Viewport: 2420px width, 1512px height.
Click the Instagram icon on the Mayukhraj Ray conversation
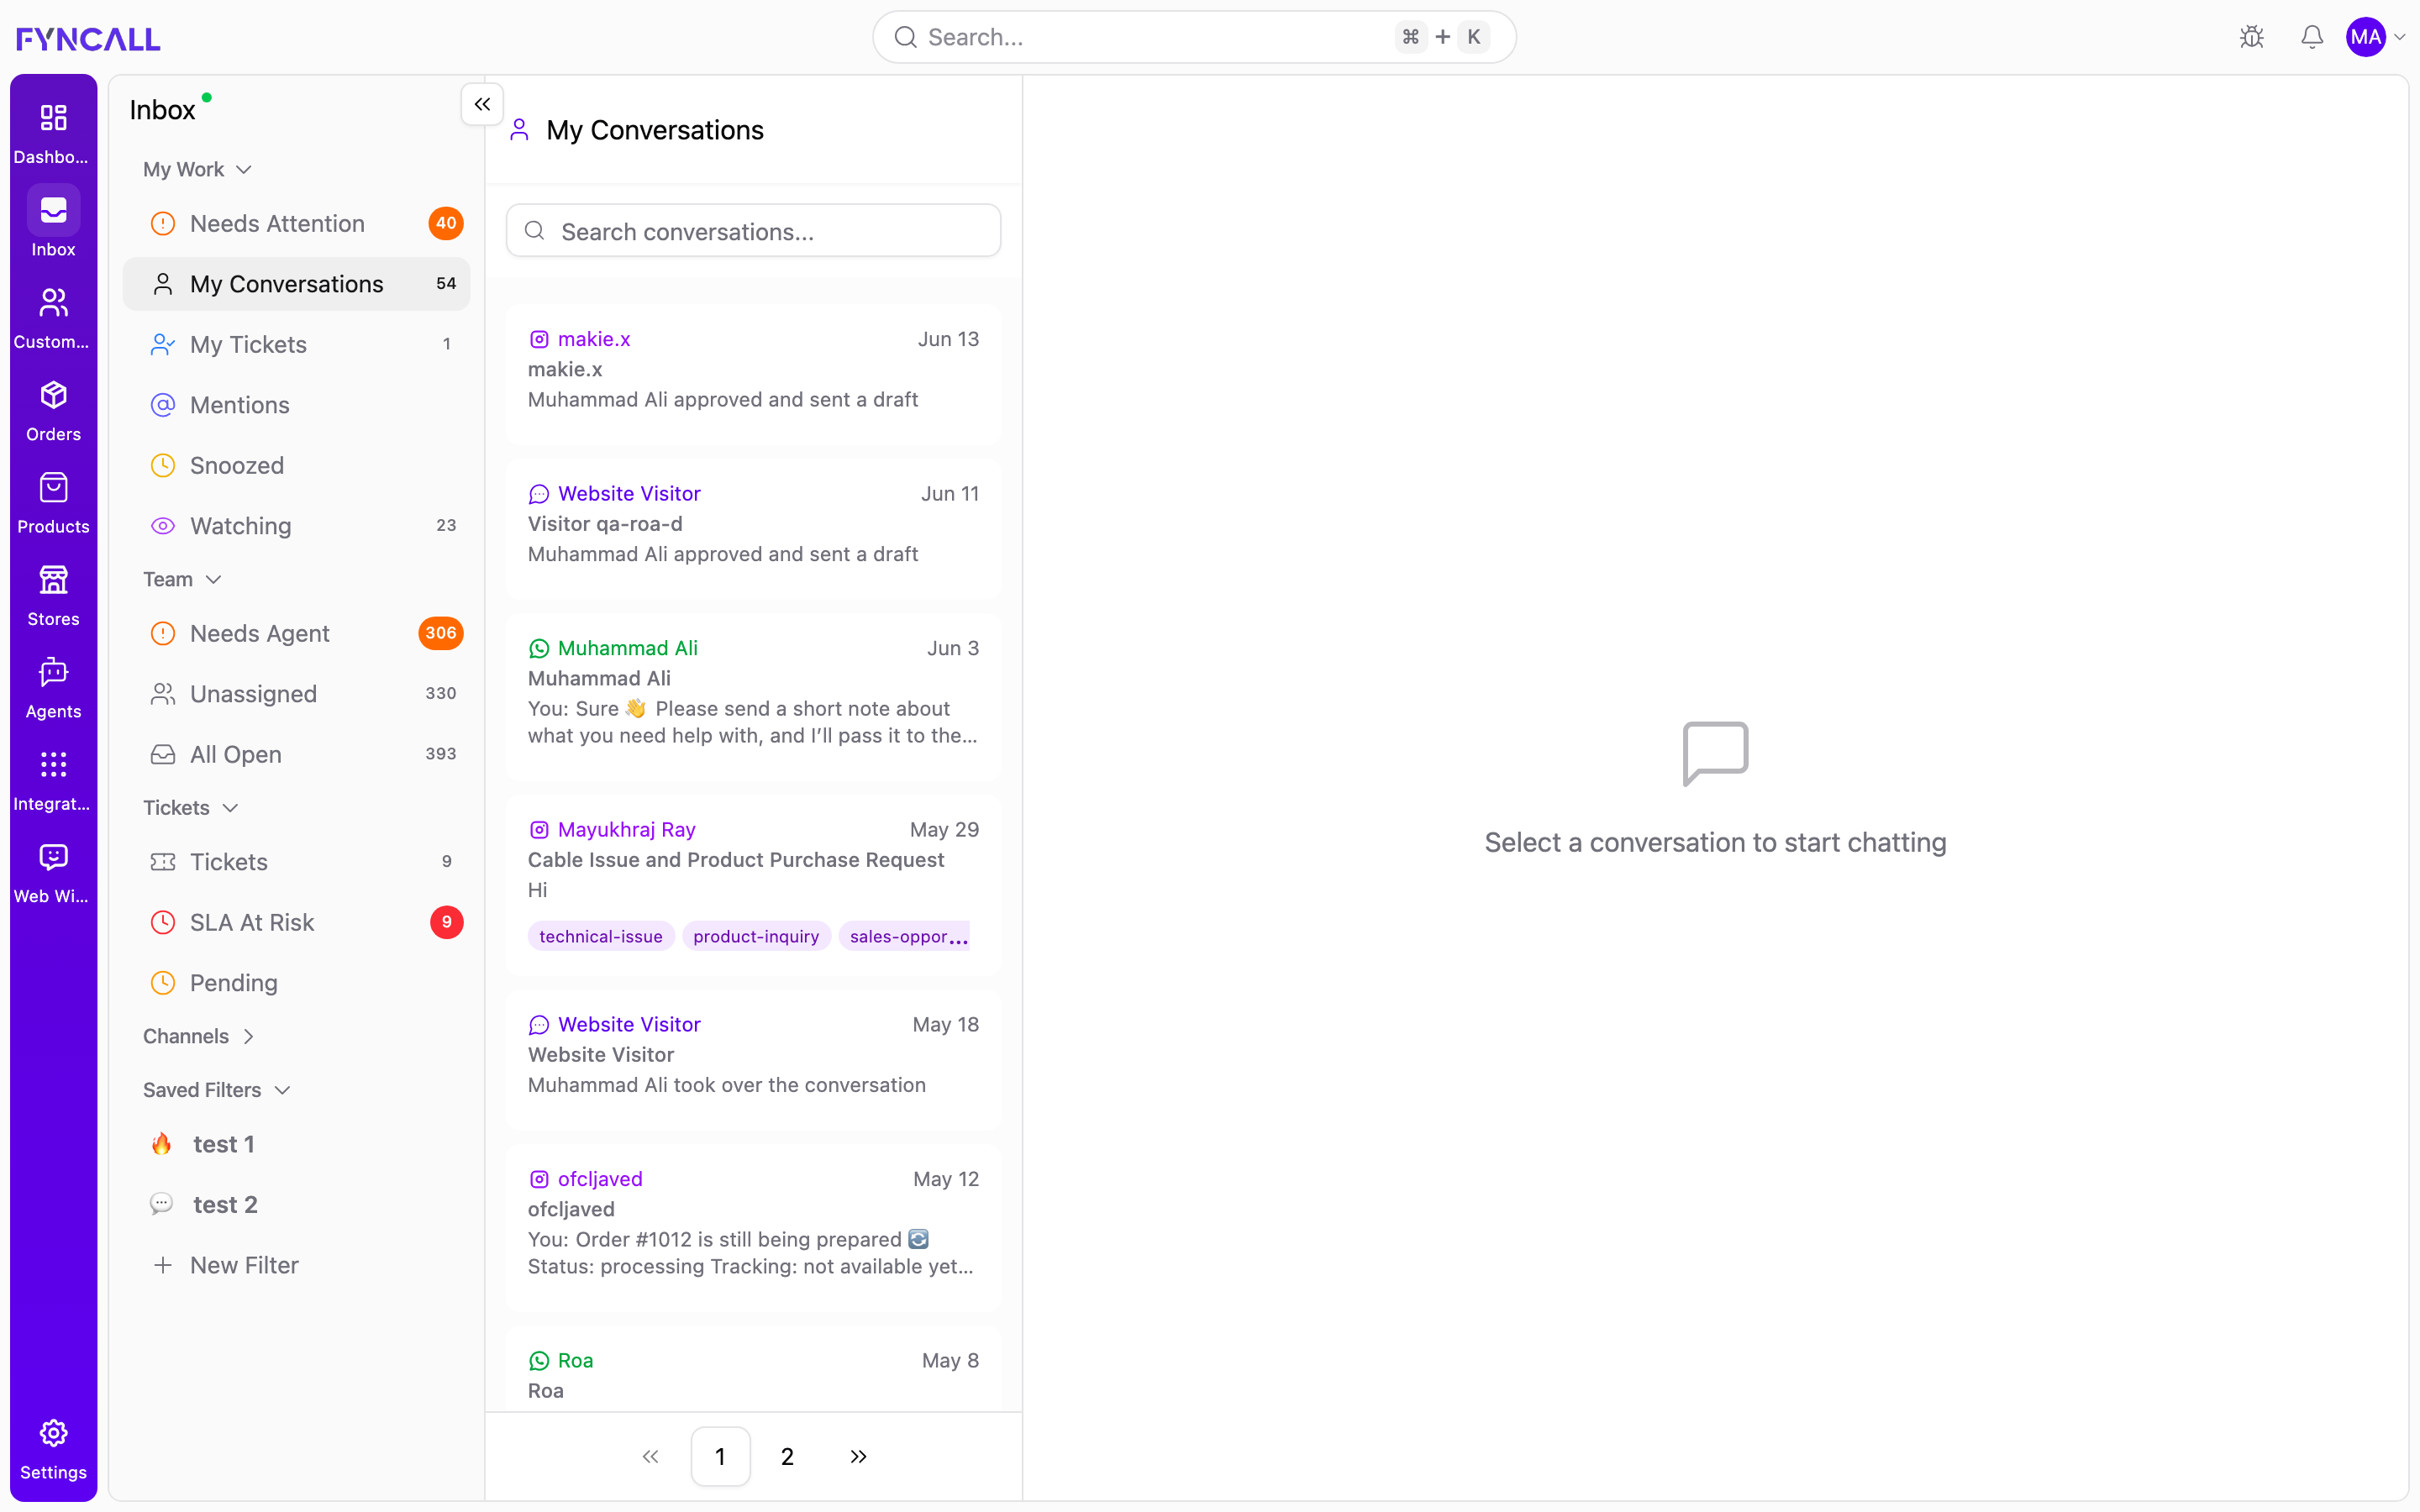[539, 830]
